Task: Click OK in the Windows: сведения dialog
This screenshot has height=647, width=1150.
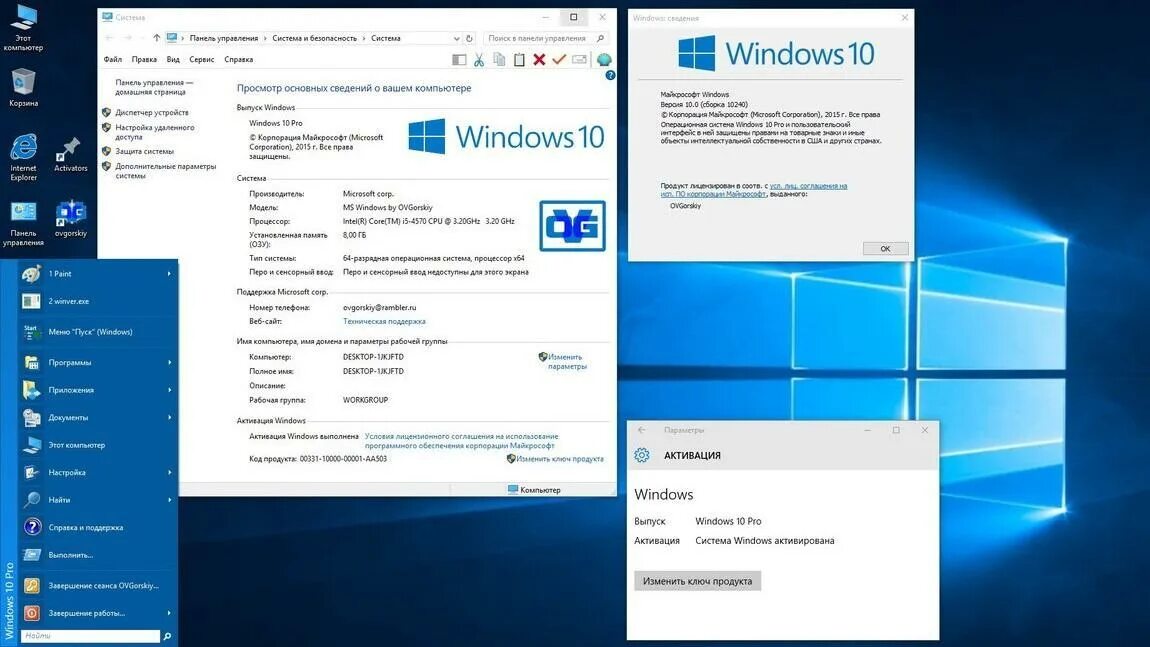Action: pos(885,249)
